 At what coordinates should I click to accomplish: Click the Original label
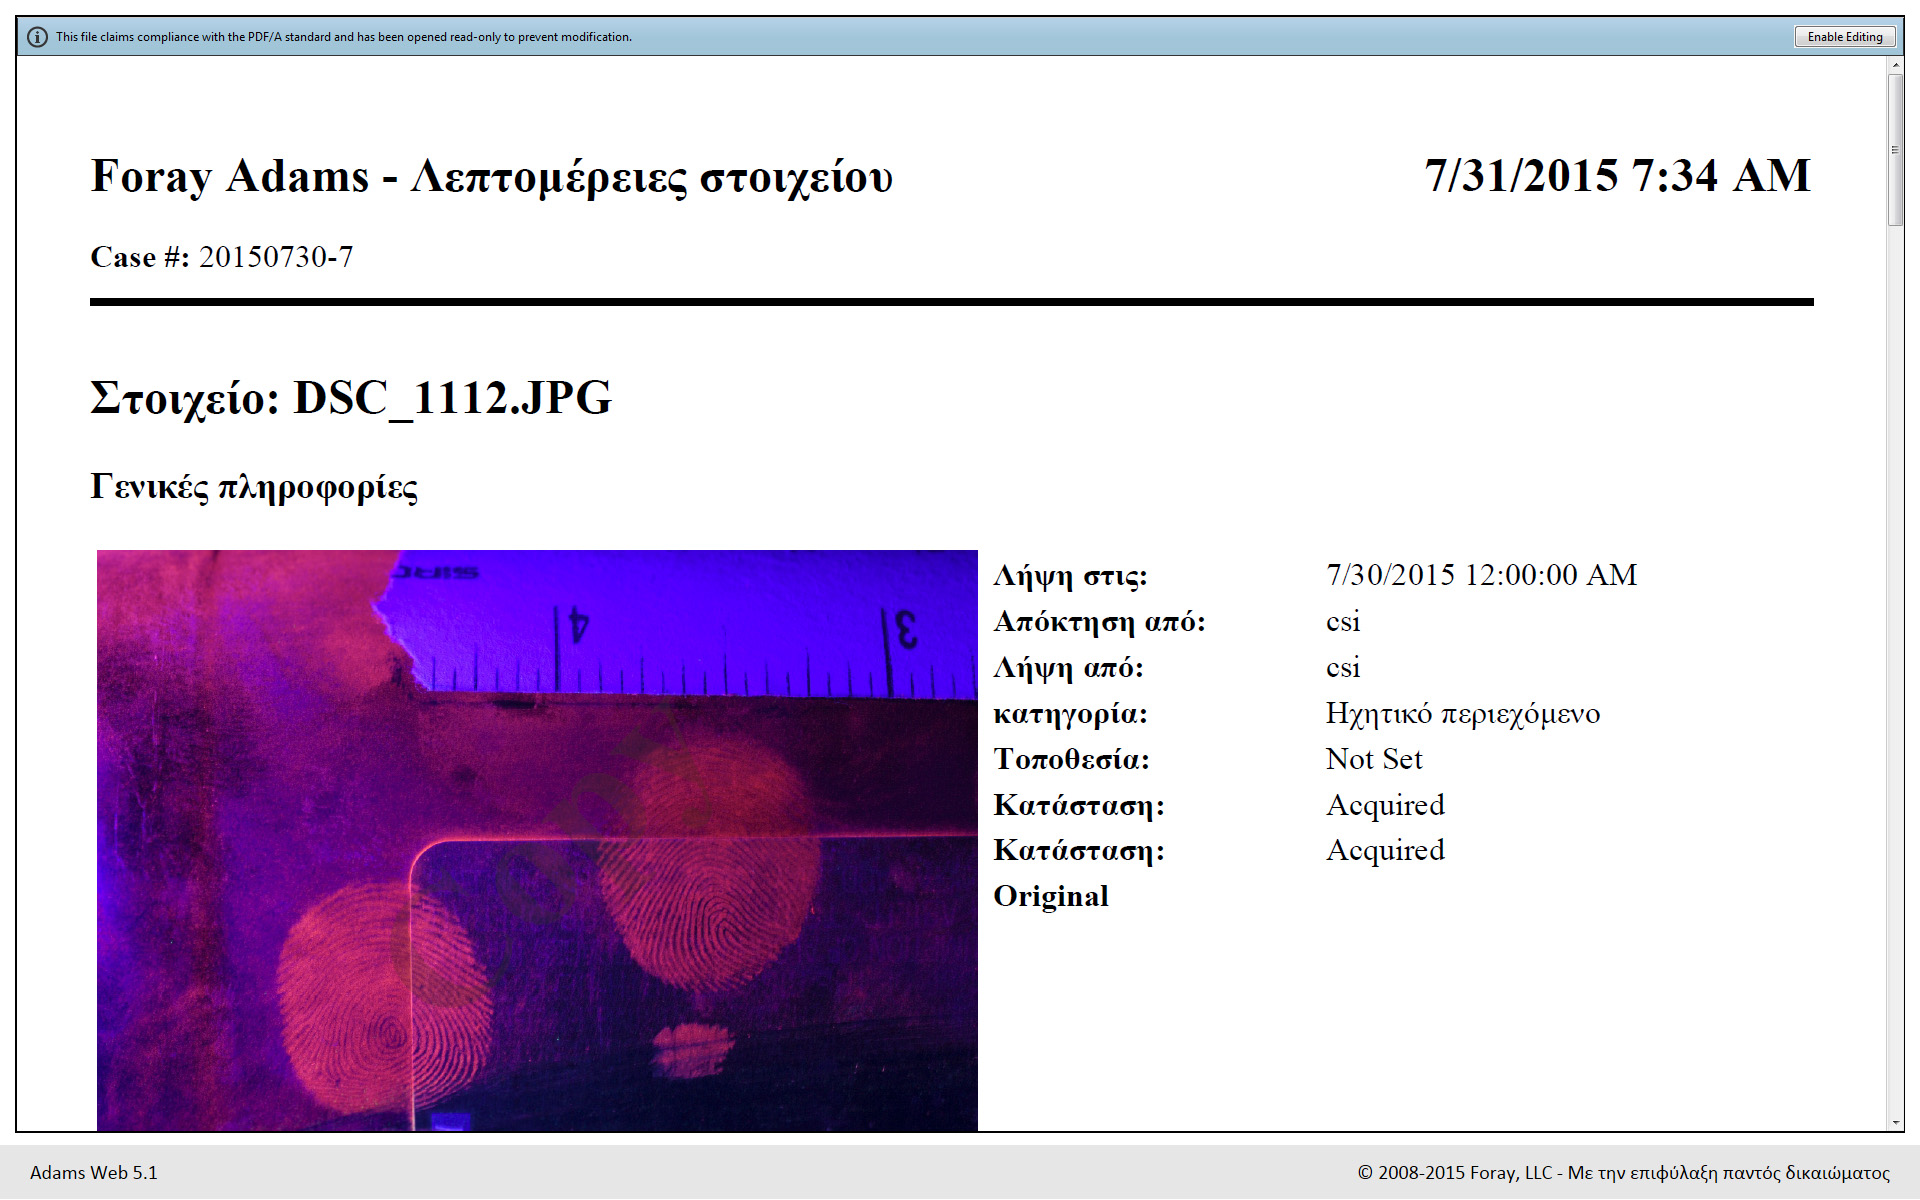pos(1050,896)
